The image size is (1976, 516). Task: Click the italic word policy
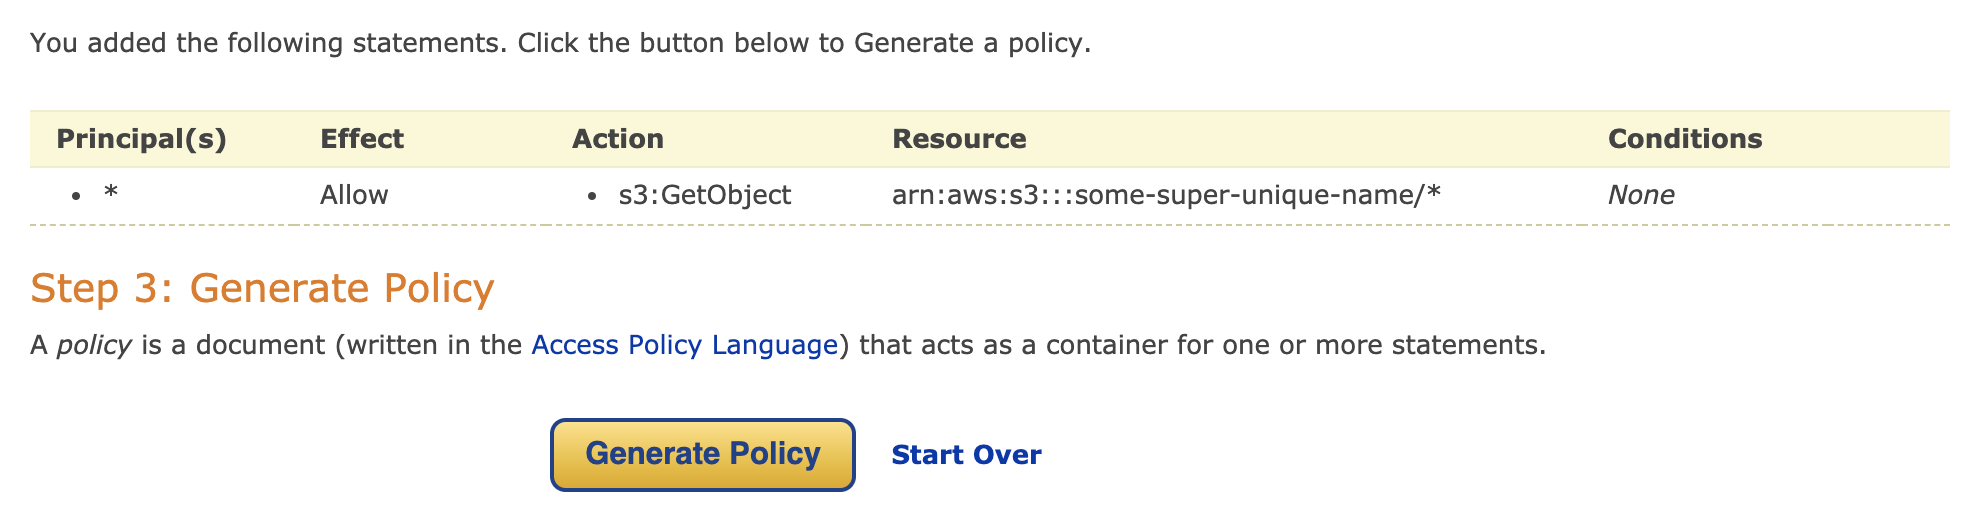coord(94,346)
